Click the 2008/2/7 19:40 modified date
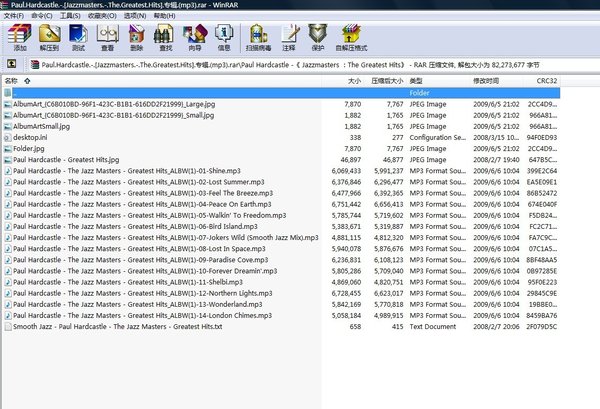 [x=496, y=160]
